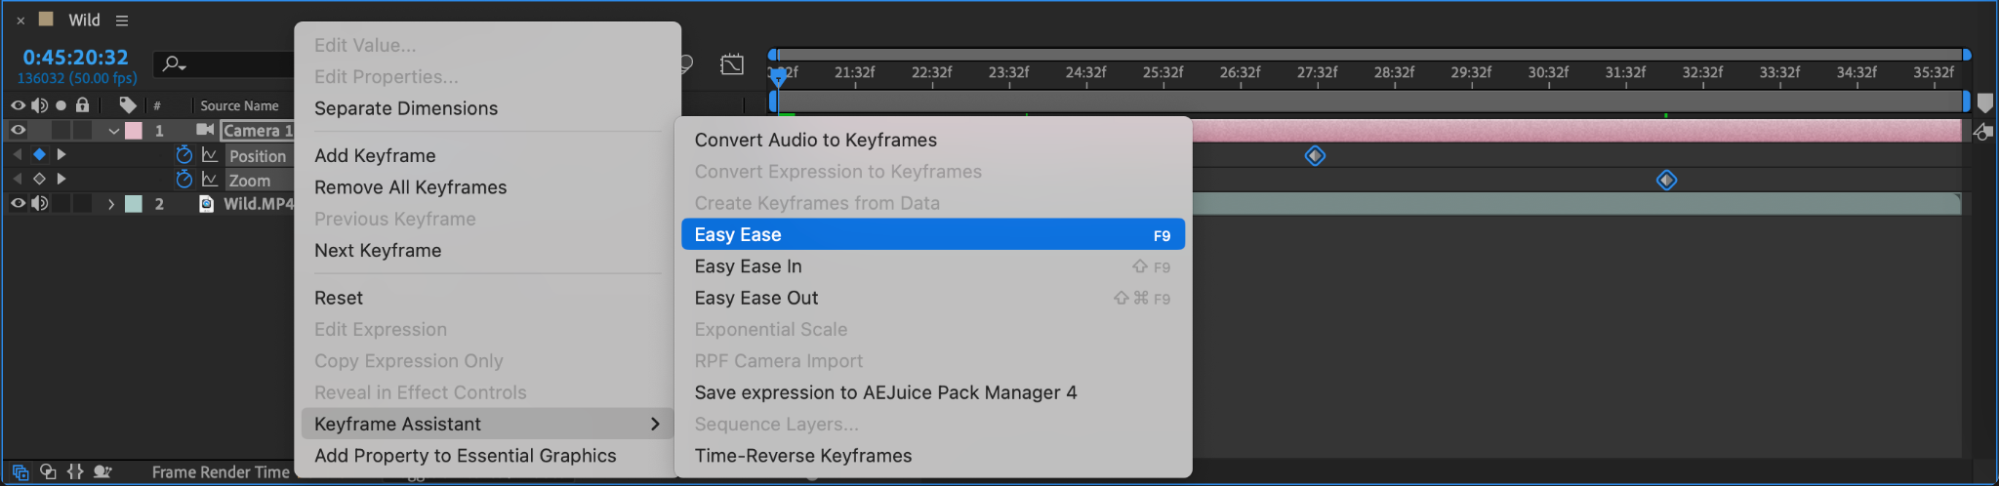
Task: Hide the Wild.MP4 layer video
Action: [18, 203]
